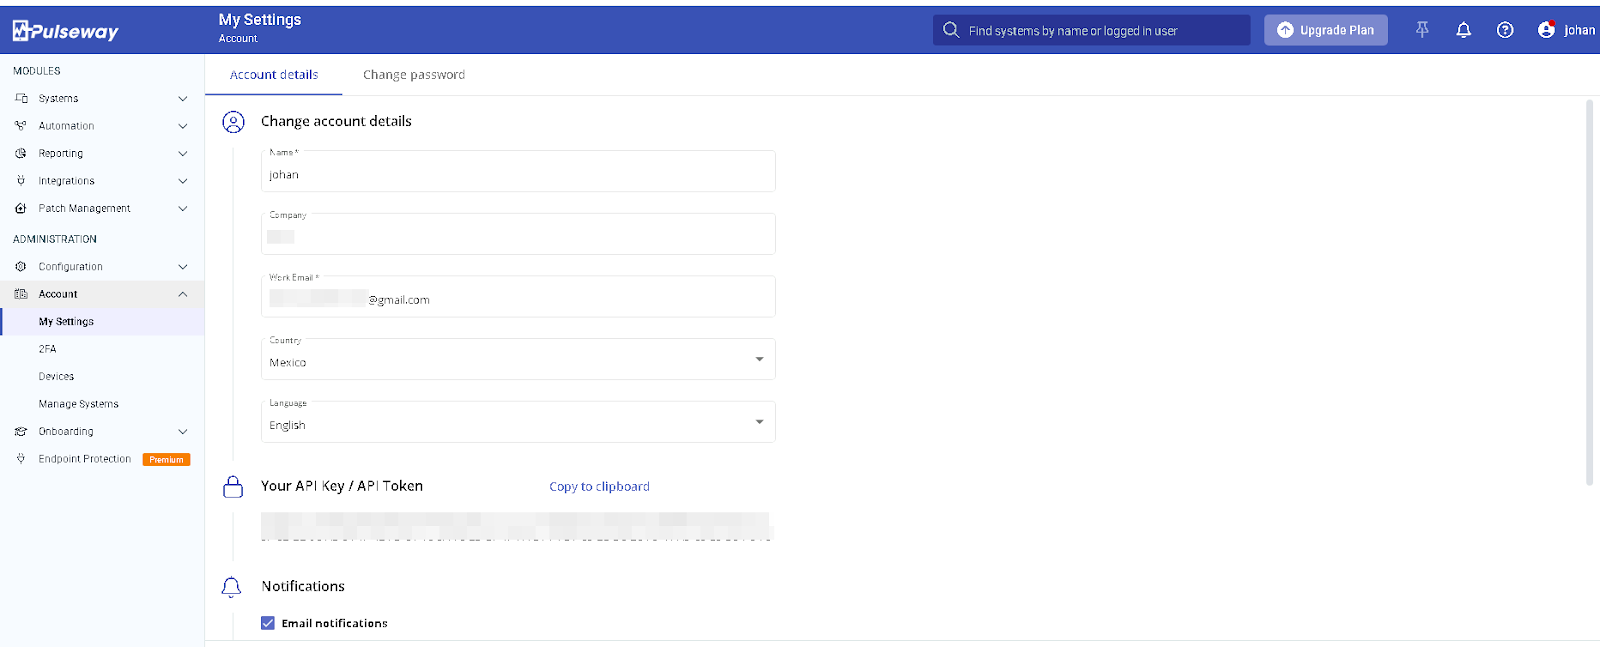Click the pin icon in header
The width and height of the screenshot is (1600, 647).
[1422, 30]
